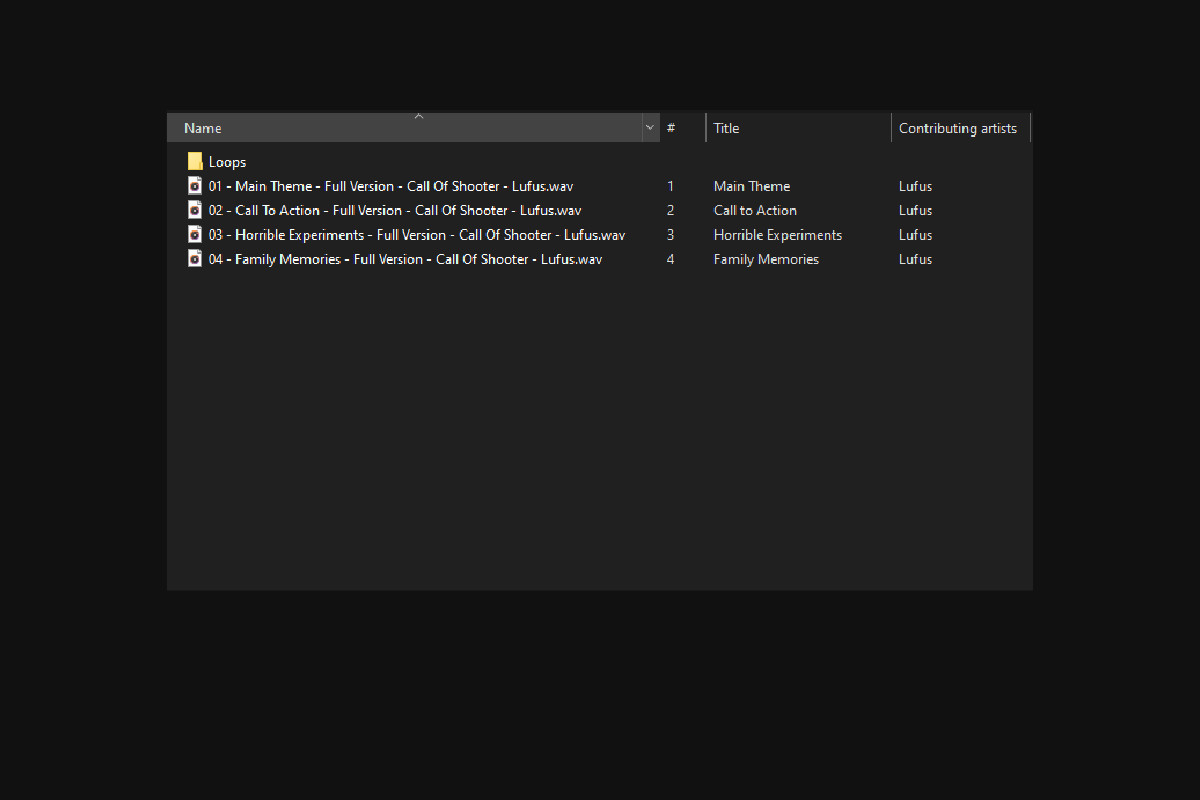Click the 'Family Memories' Title cell
The image size is (1200, 800).
[x=766, y=259]
